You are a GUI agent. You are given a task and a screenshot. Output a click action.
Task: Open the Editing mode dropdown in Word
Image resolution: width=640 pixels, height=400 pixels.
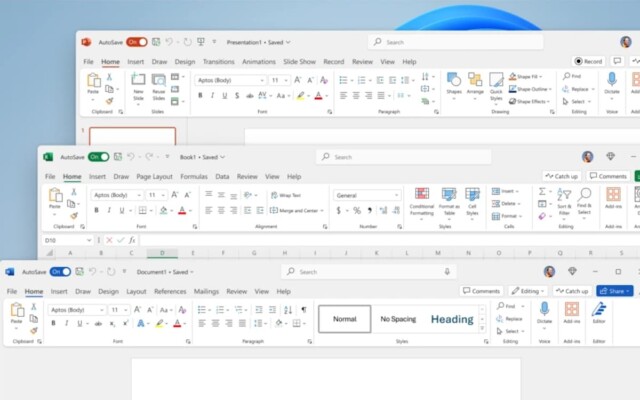[x=528, y=291]
